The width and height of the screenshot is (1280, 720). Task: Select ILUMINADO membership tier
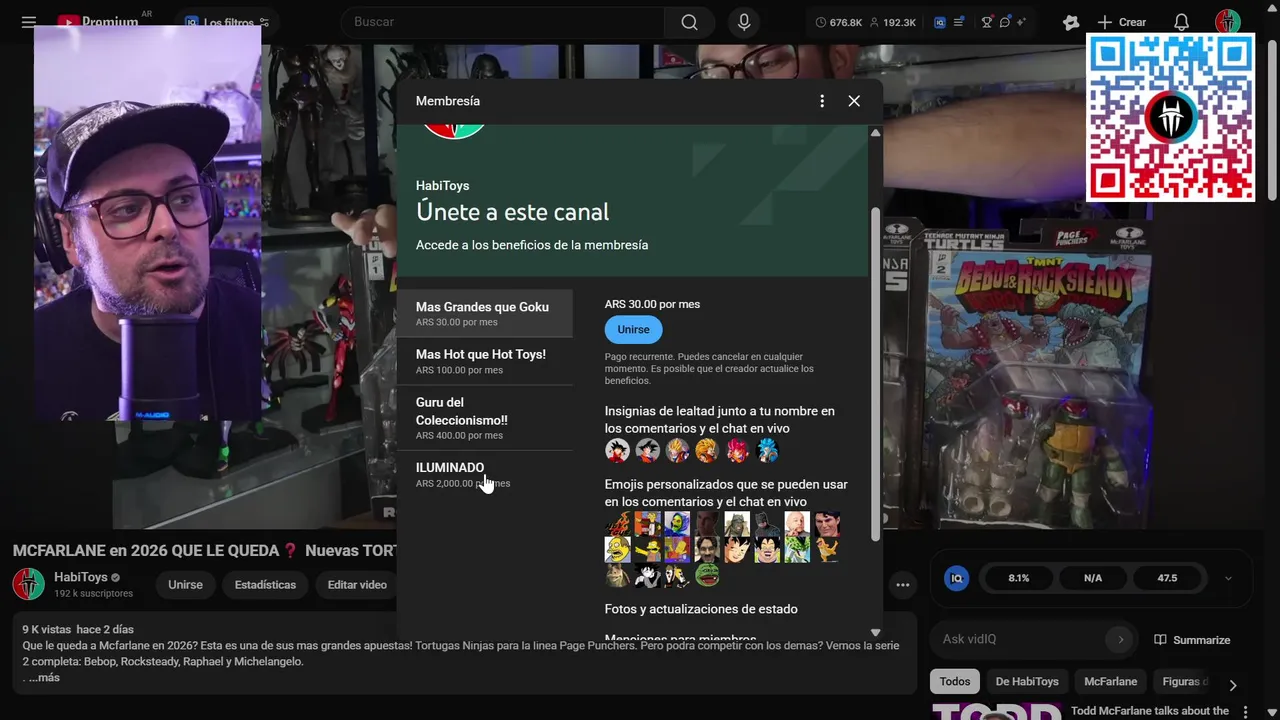click(485, 474)
